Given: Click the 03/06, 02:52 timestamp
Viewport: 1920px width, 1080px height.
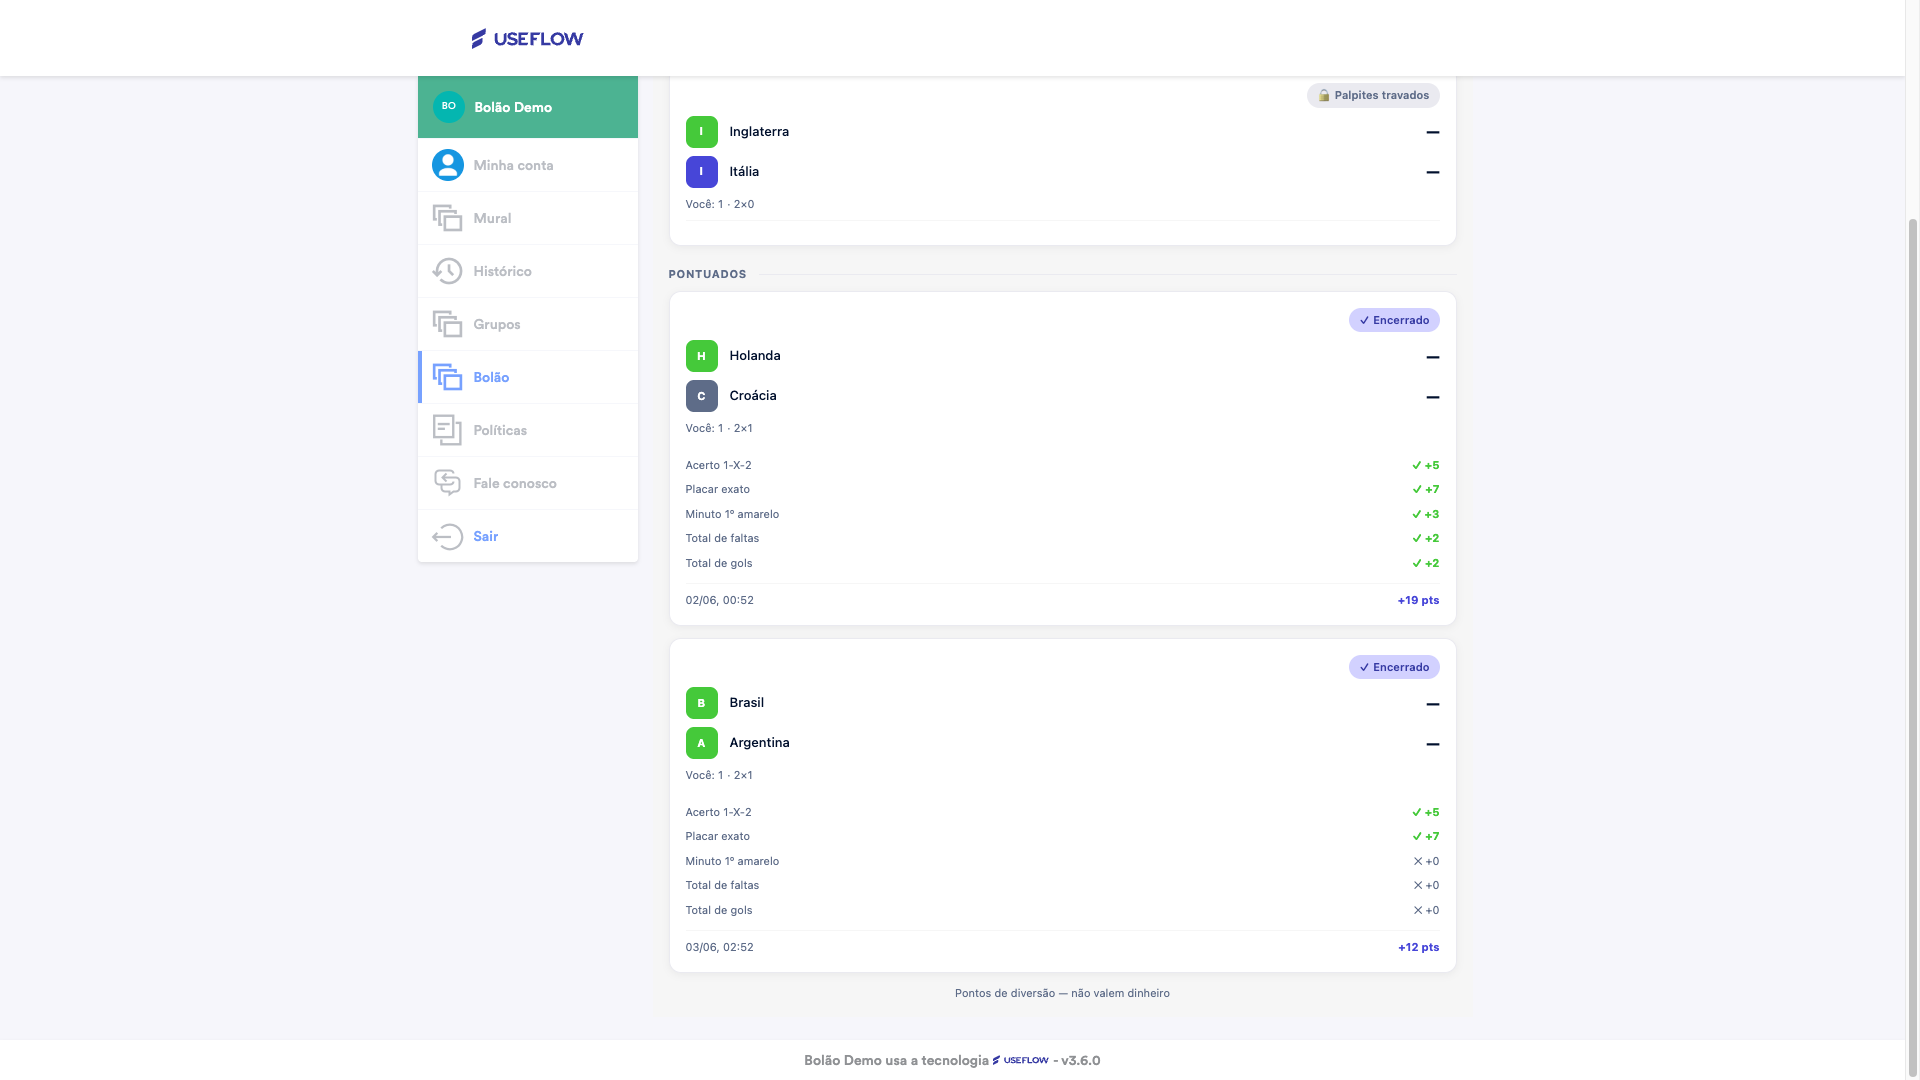Looking at the screenshot, I should point(720,947).
